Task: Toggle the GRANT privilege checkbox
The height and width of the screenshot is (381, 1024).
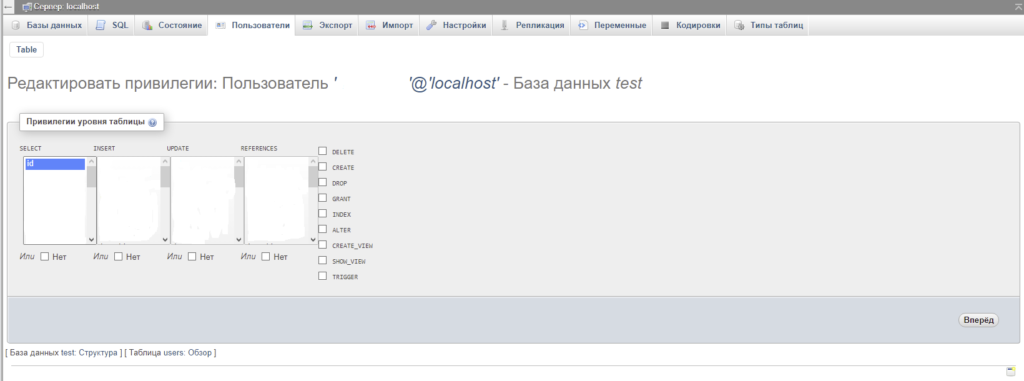Action: [323, 197]
